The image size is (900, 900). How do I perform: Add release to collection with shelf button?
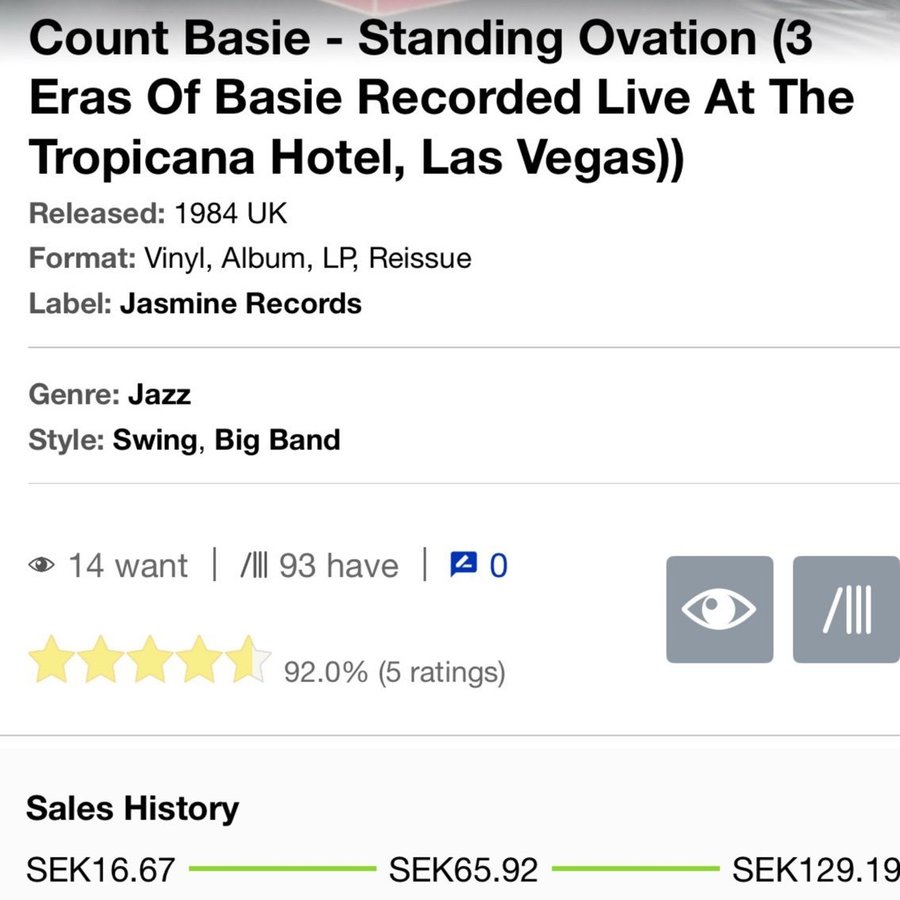(847, 609)
